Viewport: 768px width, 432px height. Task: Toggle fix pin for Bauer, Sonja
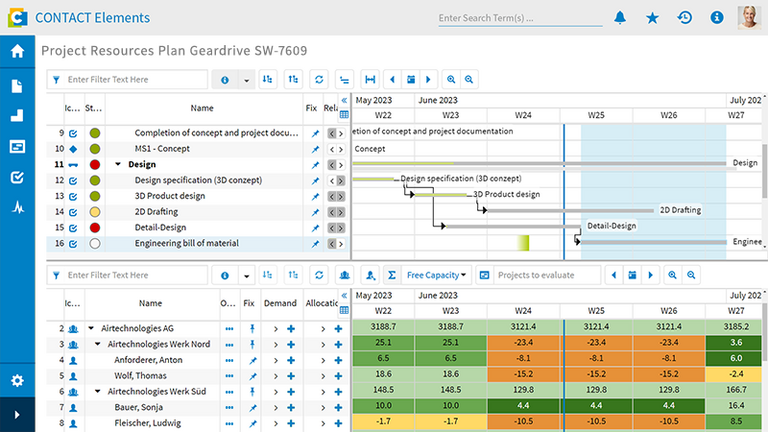coord(252,408)
